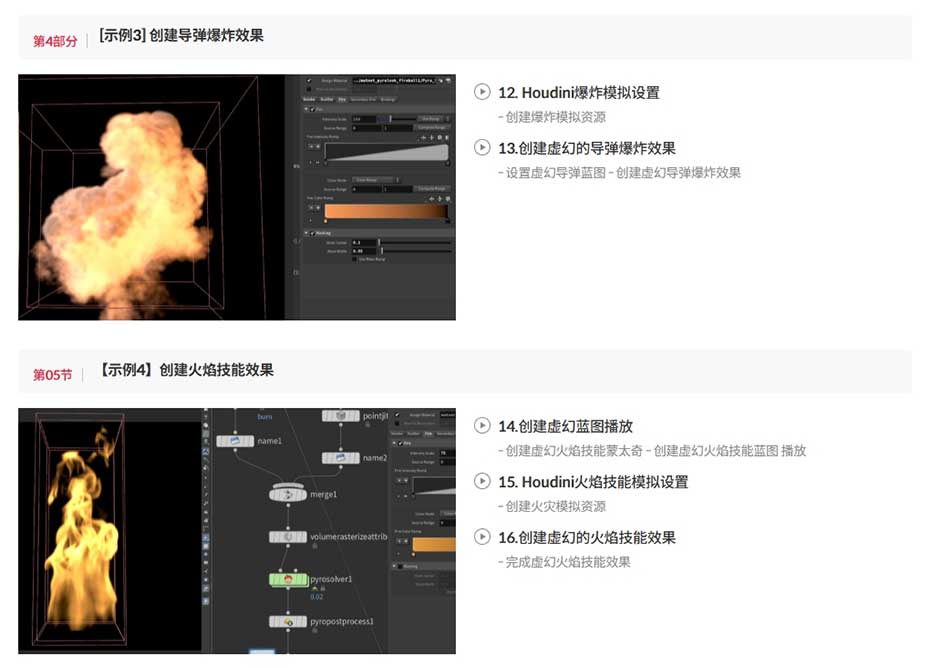The width and height of the screenshot is (930, 668).
Task: Play lesson 14 创建虚幻蓝图播放
Action: click(x=482, y=425)
